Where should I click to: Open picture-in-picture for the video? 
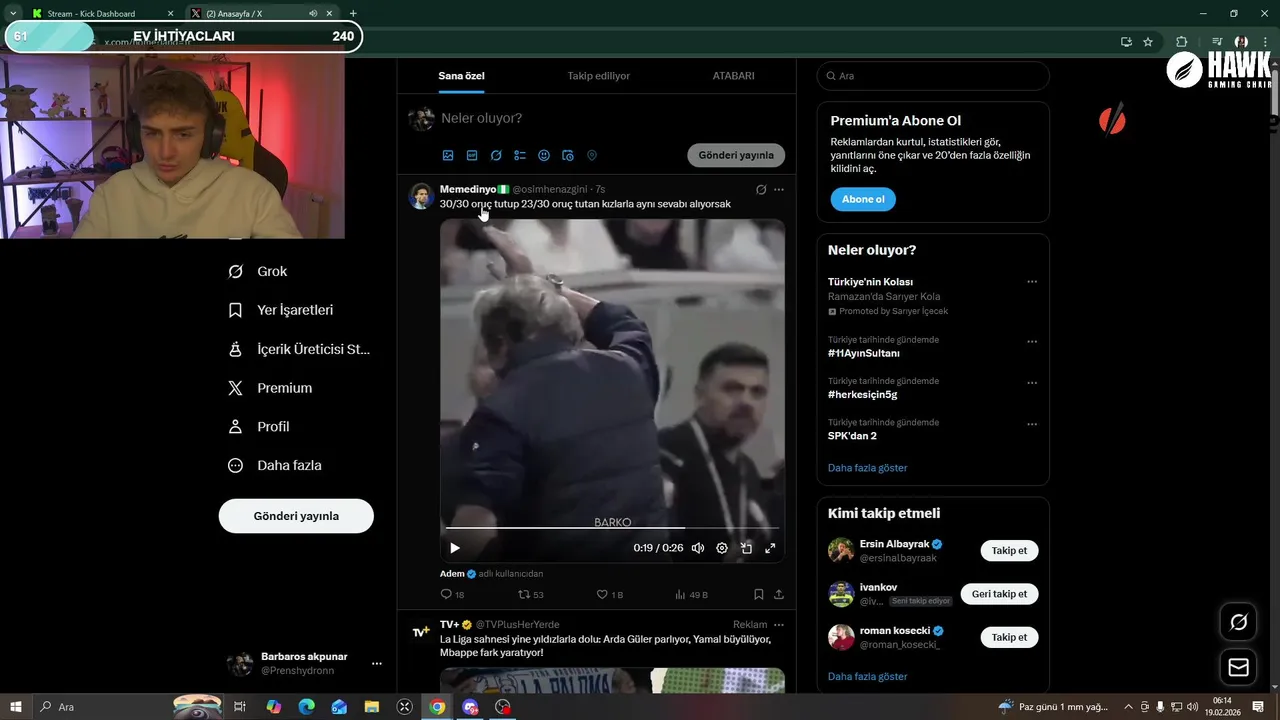pyautogui.click(x=746, y=548)
